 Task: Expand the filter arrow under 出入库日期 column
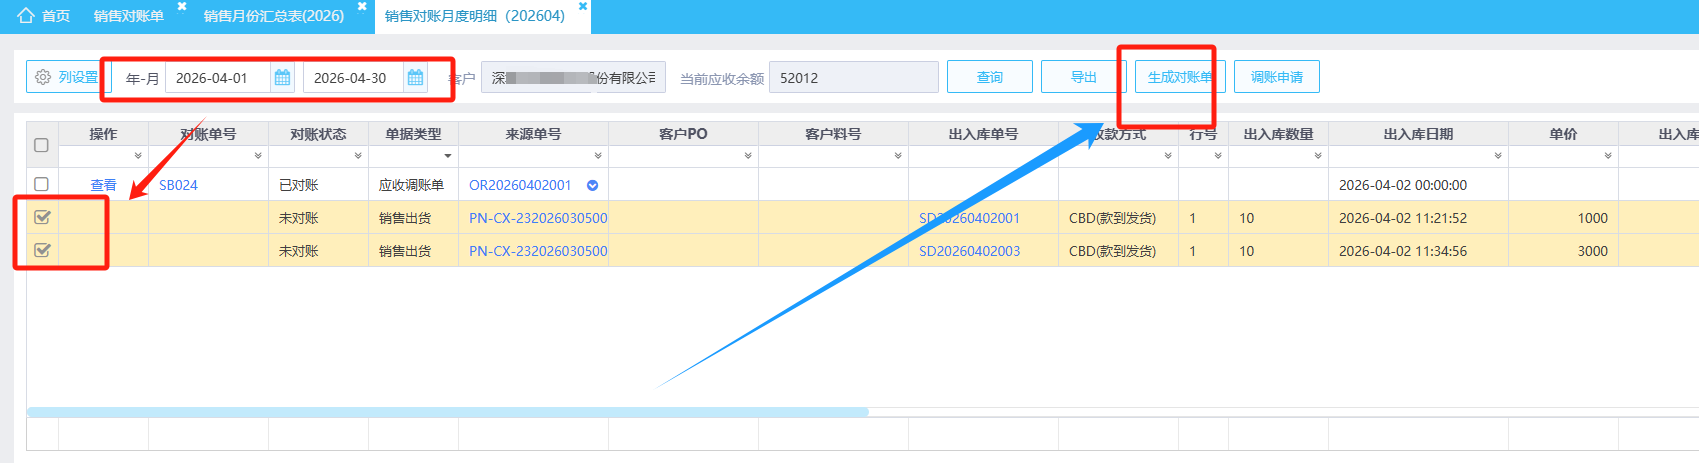point(1498,156)
